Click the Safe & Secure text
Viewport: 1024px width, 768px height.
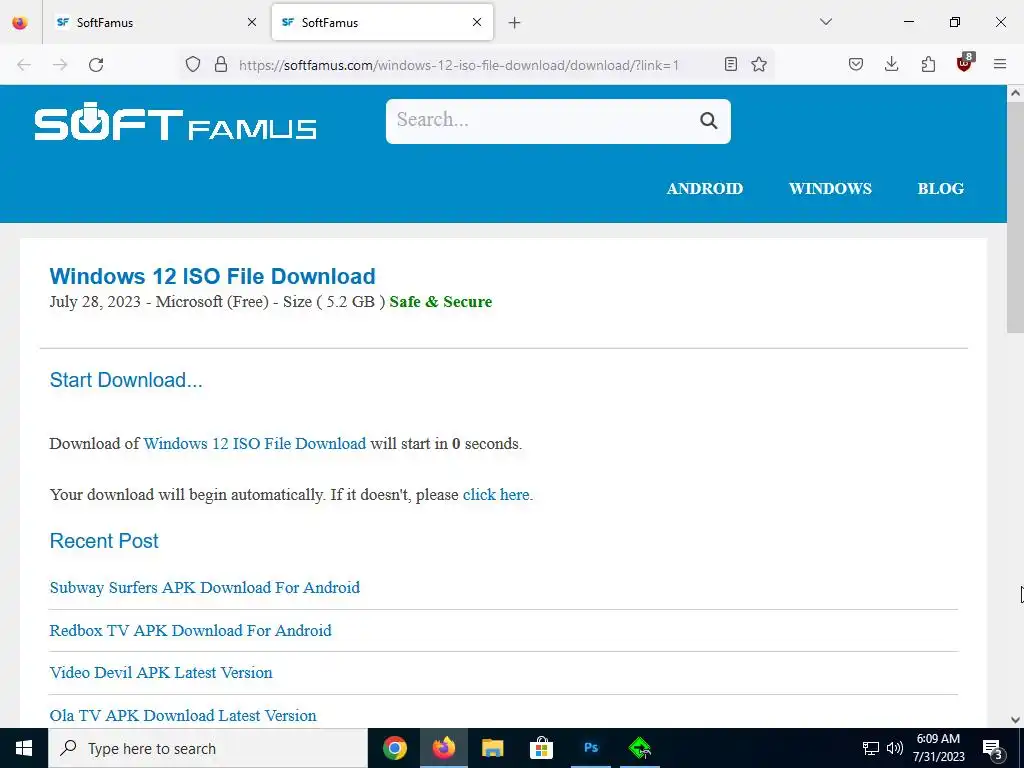point(441,302)
